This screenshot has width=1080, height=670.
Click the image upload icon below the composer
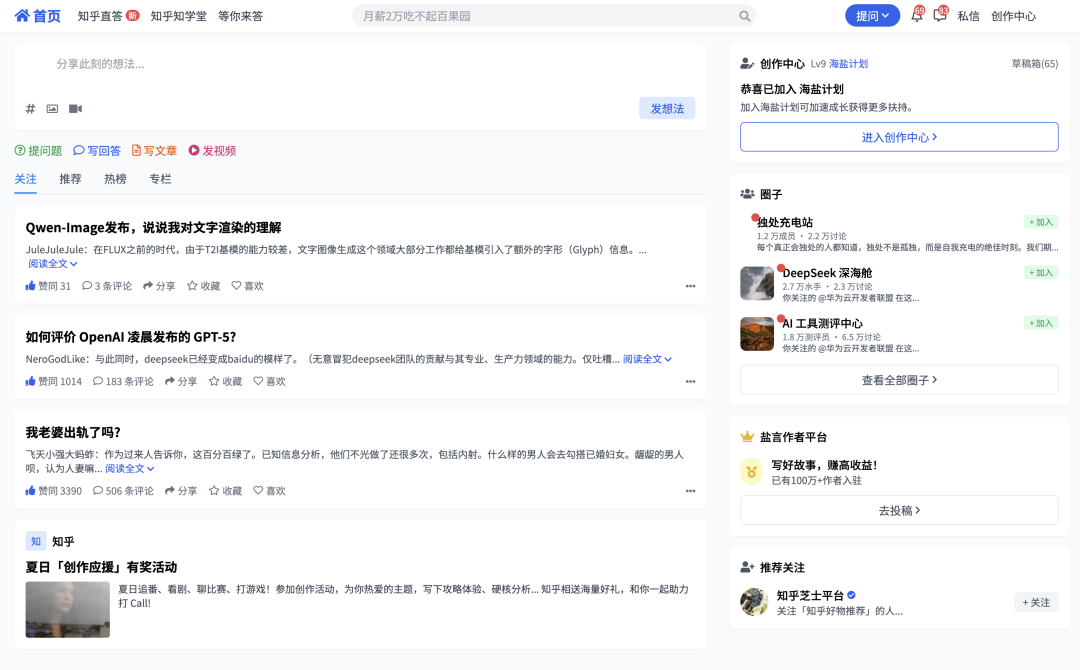52,108
